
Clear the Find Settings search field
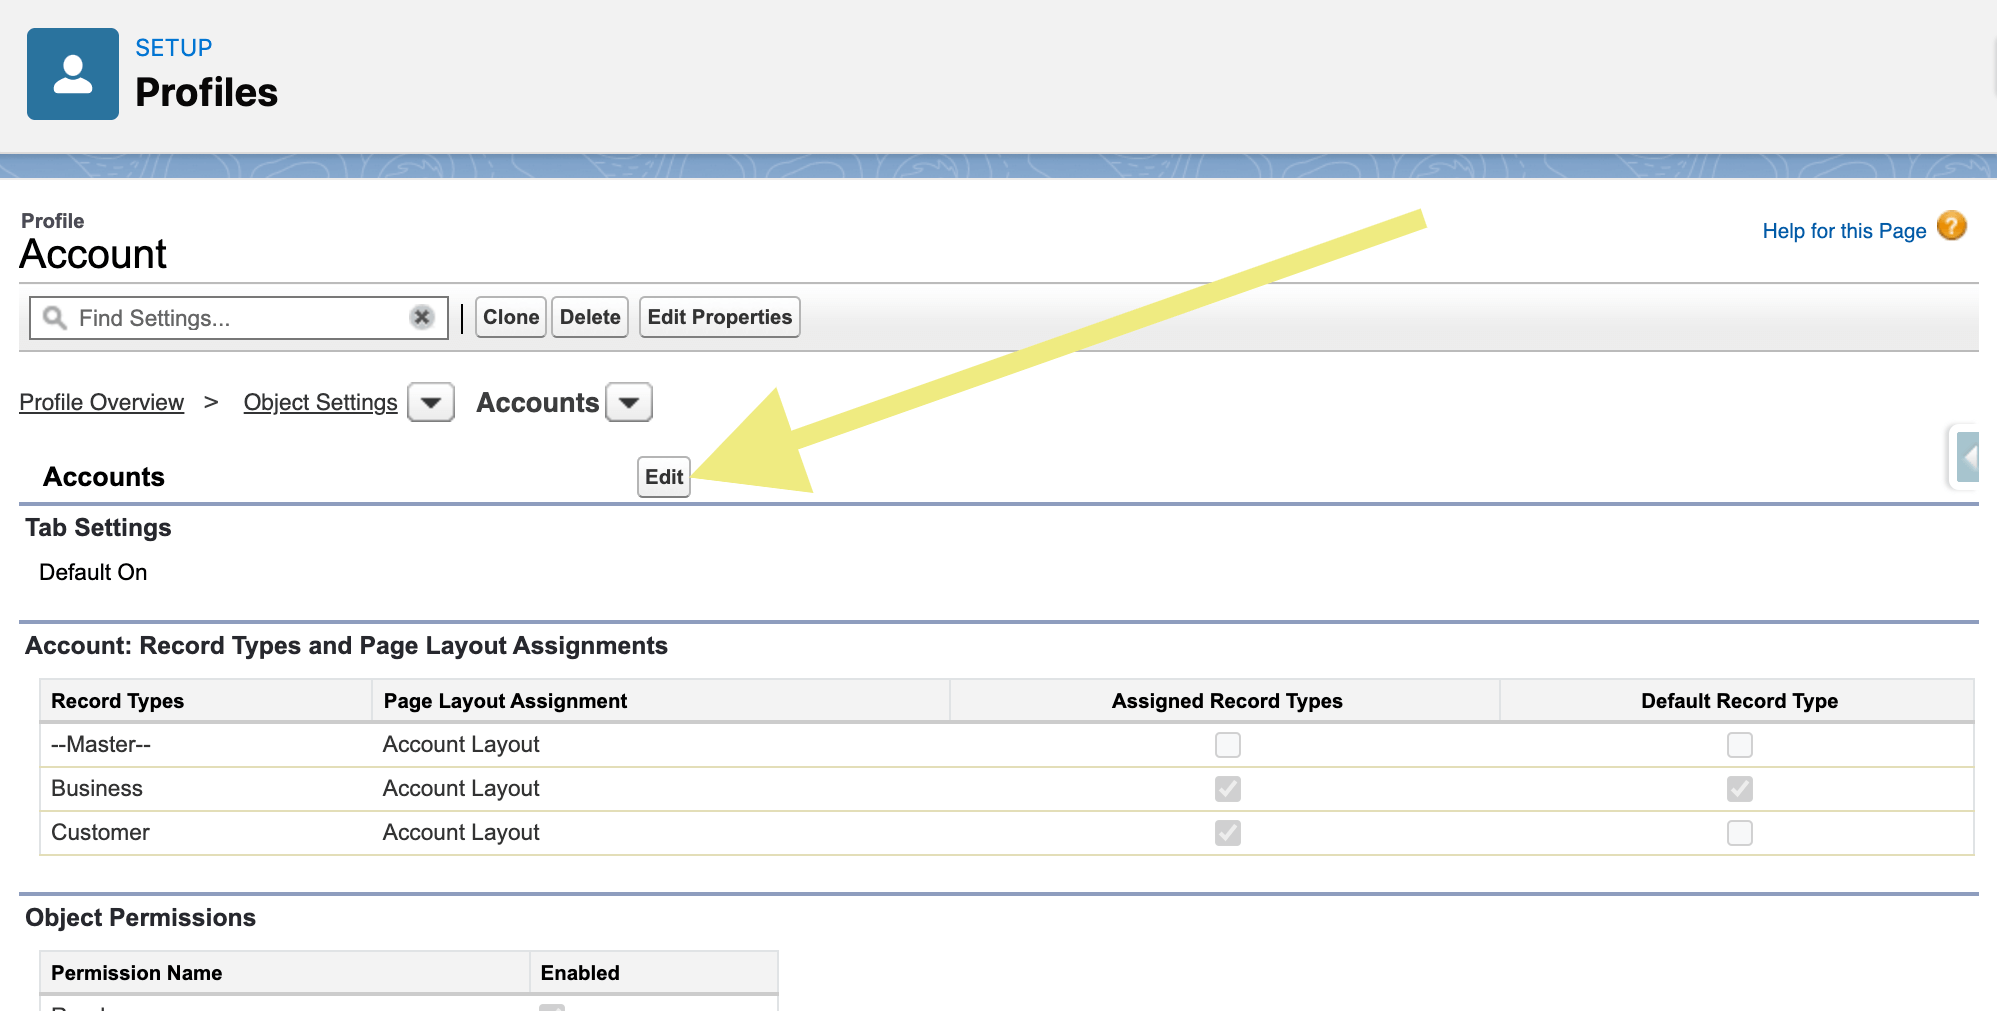point(421,318)
